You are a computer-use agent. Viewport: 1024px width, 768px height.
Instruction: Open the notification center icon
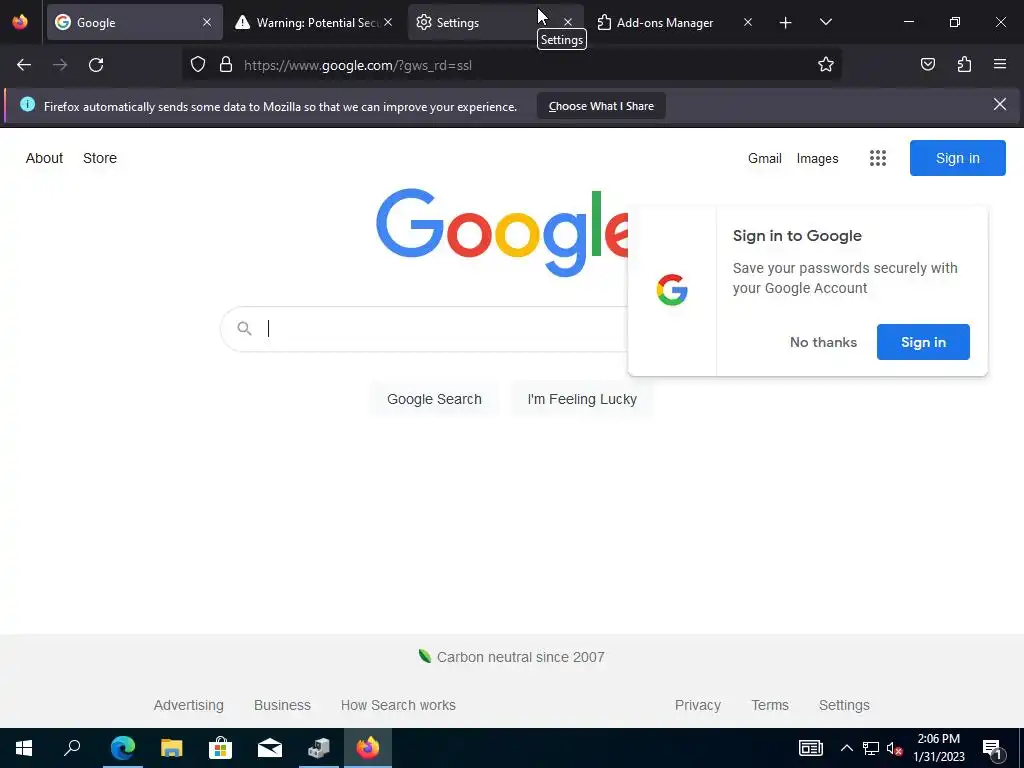tap(993, 748)
